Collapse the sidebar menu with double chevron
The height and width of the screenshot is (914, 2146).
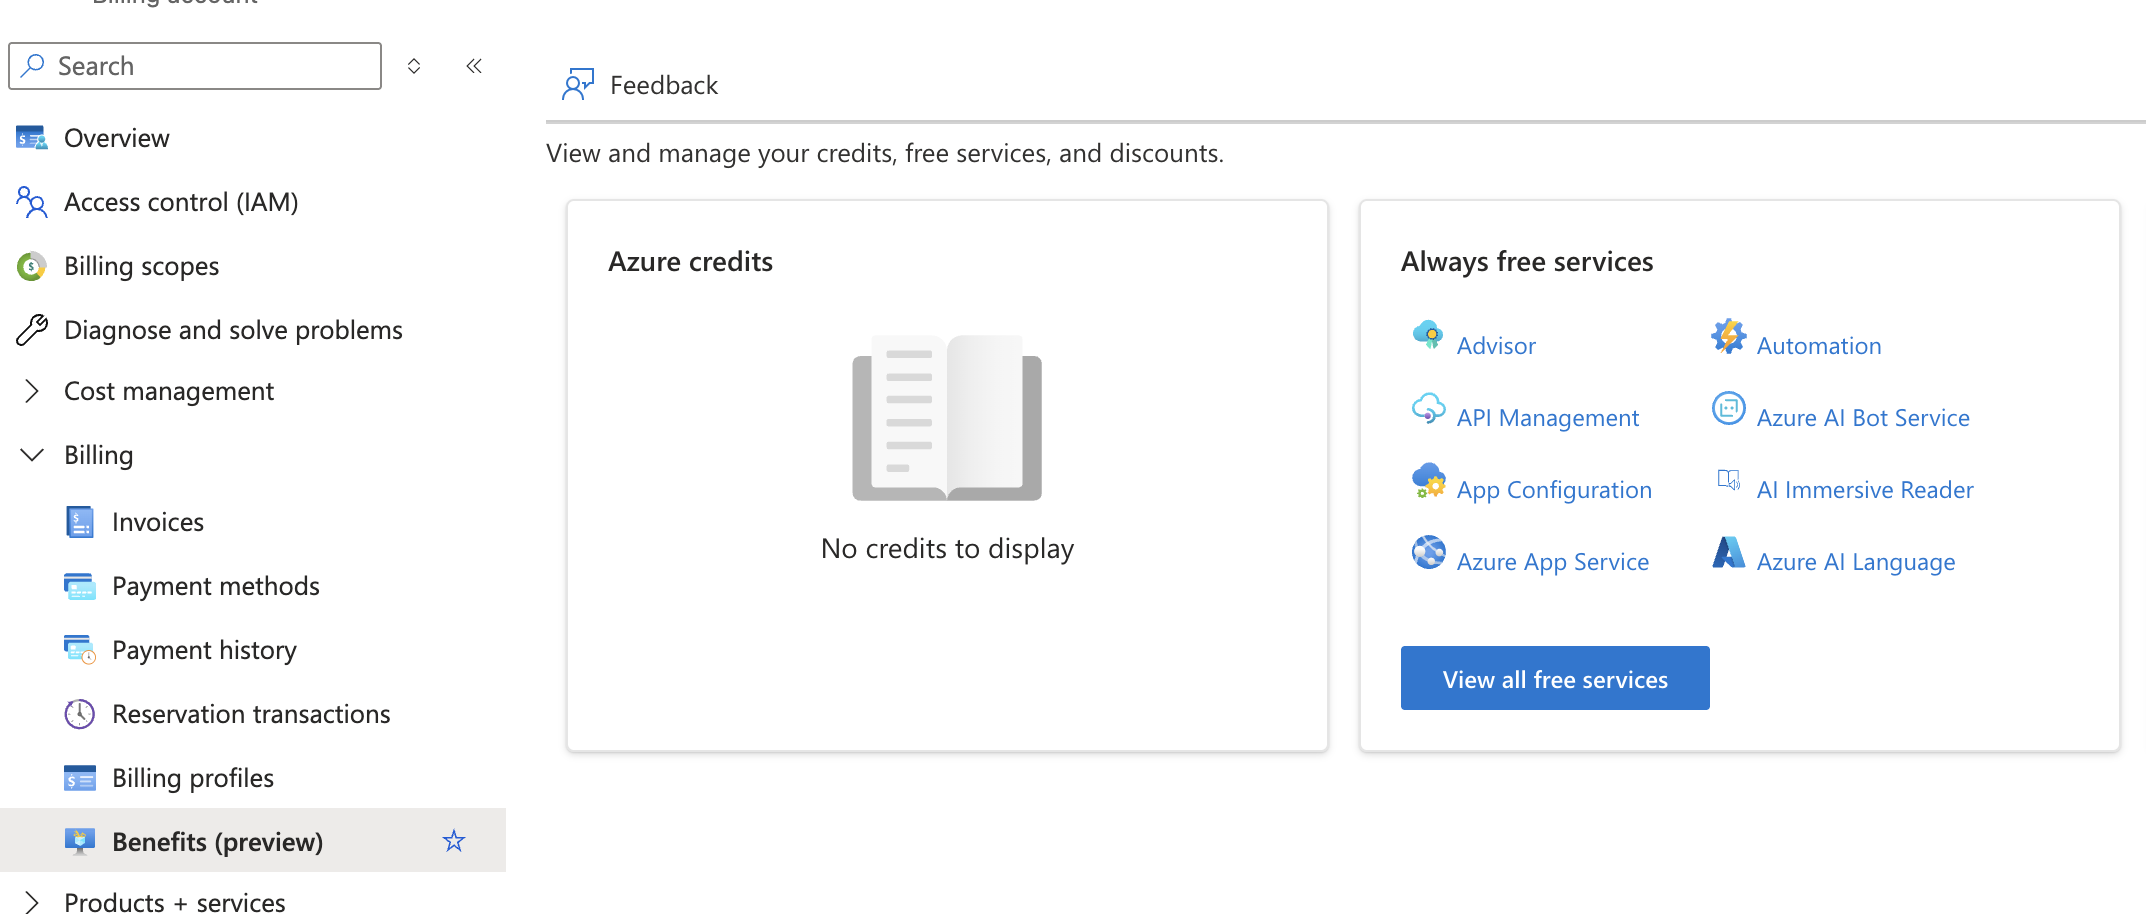(x=474, y=66)
